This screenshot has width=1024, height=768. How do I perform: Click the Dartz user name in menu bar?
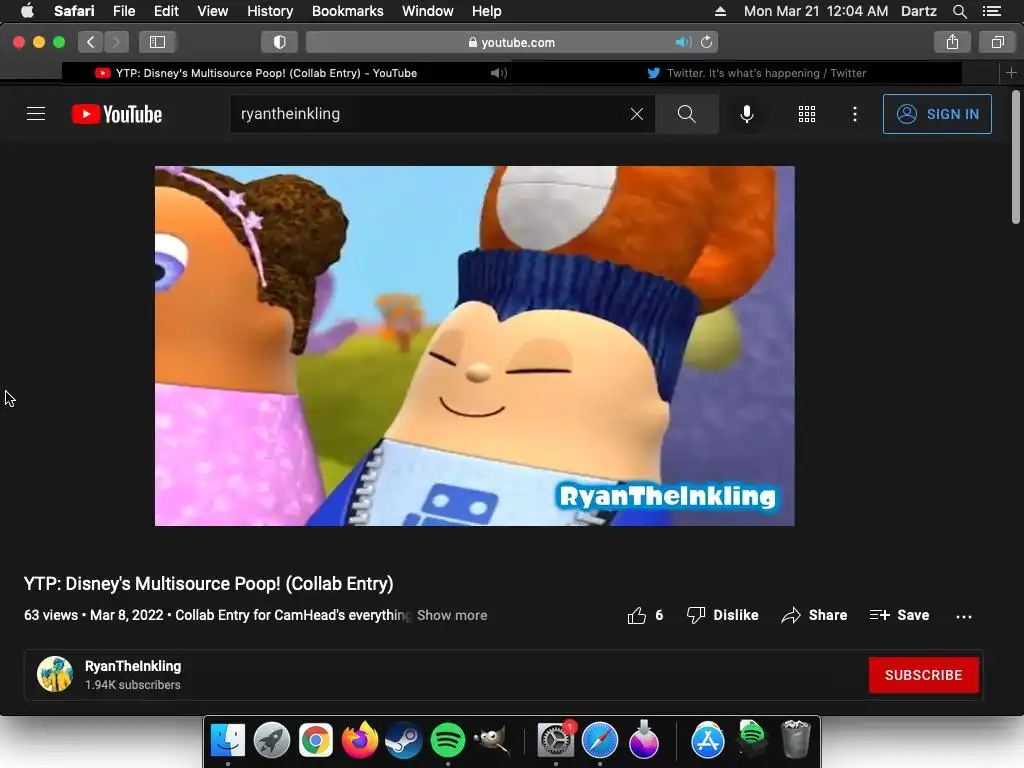point(918,11)
